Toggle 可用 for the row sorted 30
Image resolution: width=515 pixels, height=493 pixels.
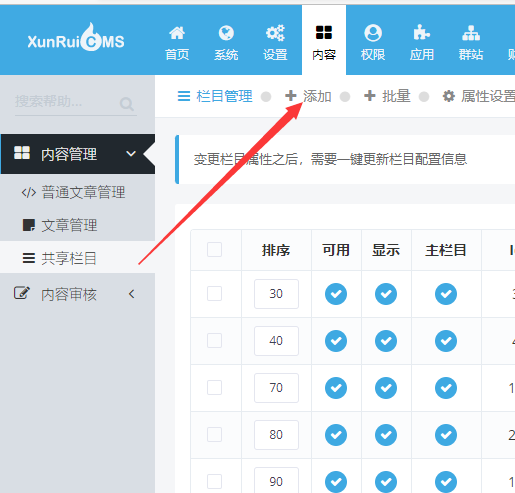click(336, 294)
